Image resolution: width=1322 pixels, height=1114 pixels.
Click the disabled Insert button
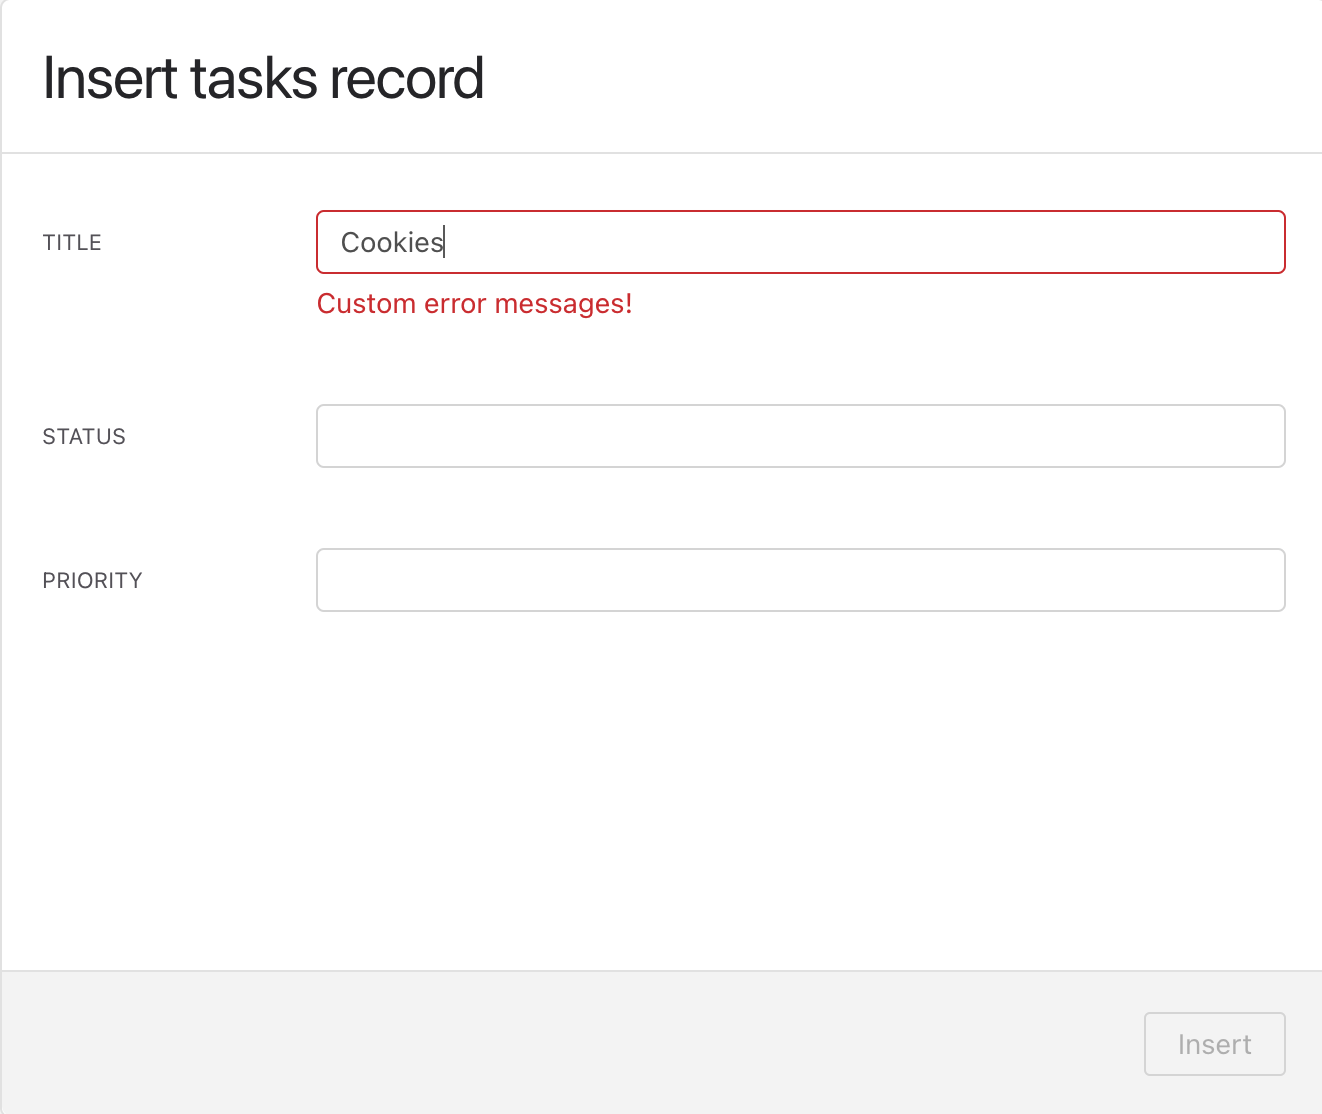click(x=1214, y=1044)
